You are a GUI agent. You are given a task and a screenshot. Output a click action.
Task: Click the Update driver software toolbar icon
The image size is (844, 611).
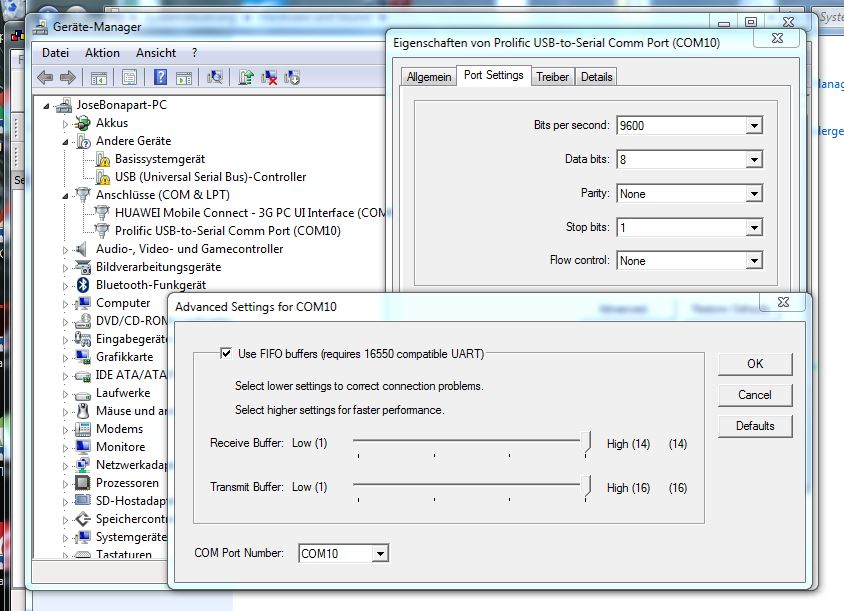coord(246,77)
